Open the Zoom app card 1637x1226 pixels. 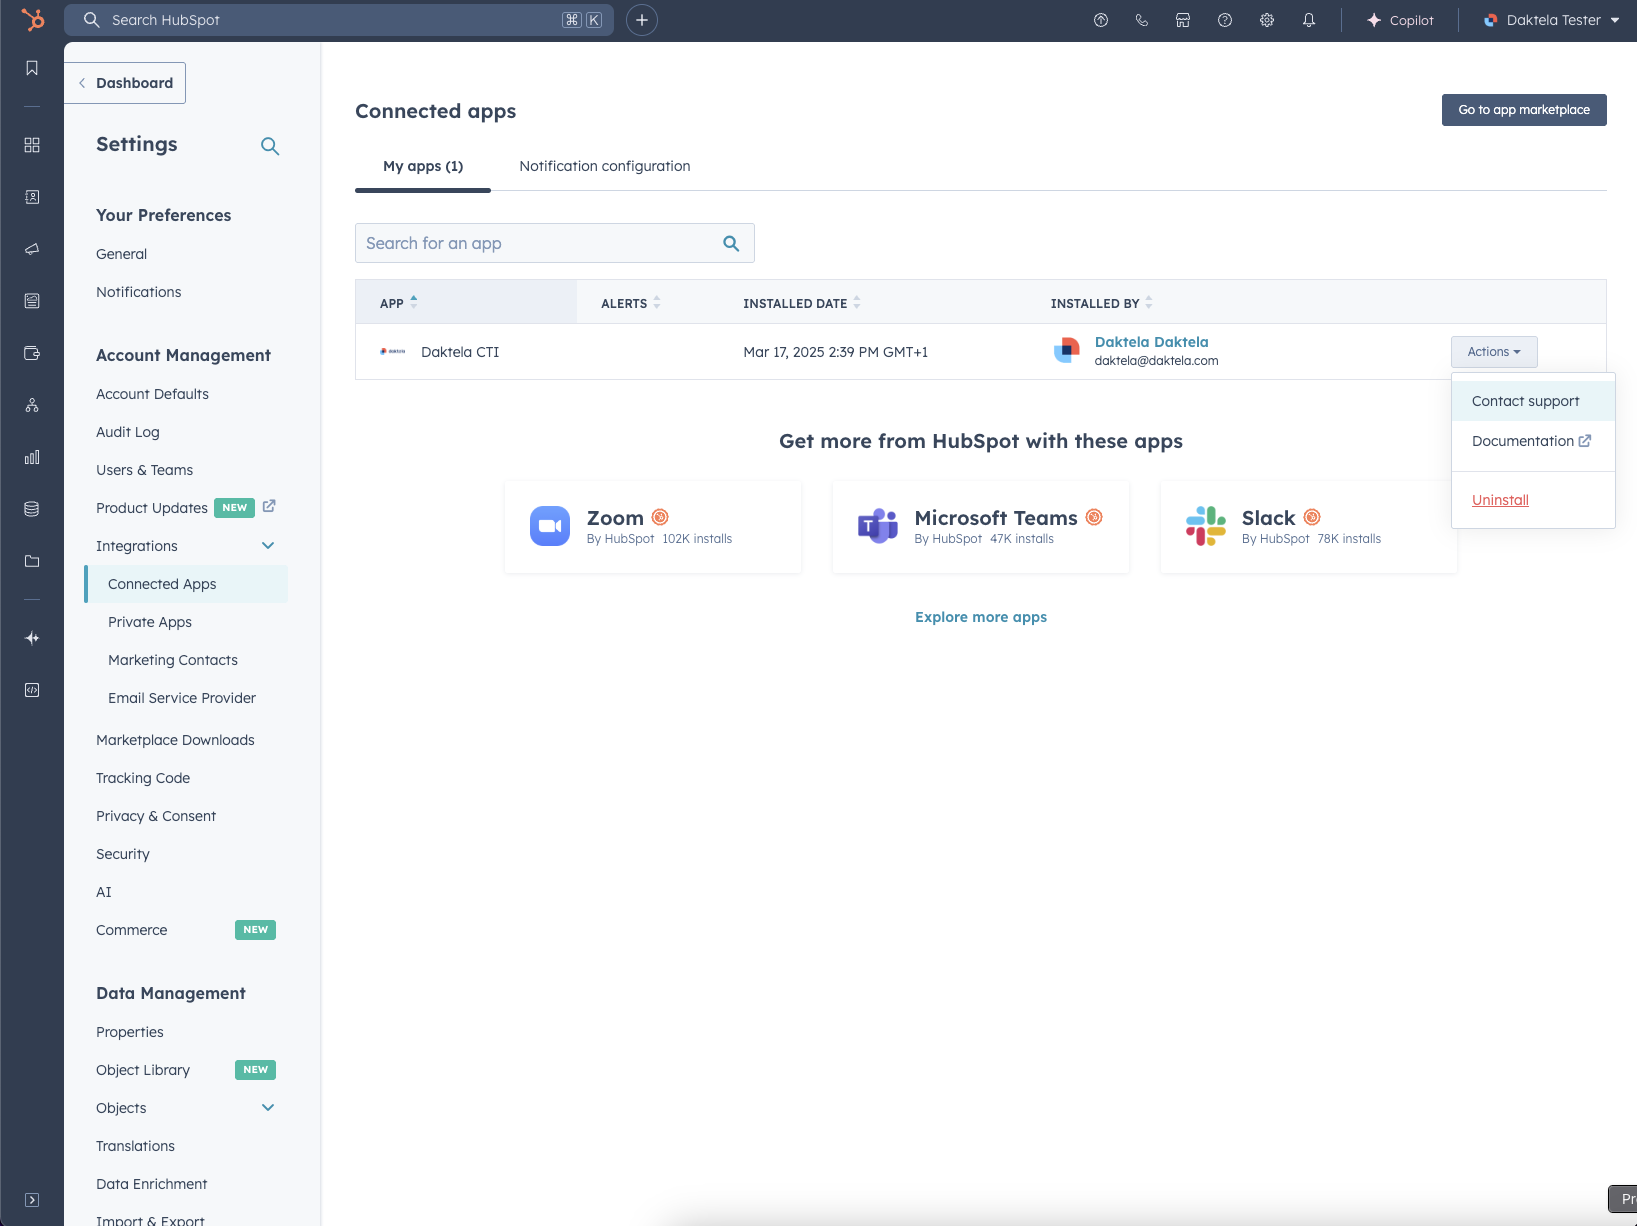pyautogui.click(x=652, y=527)
